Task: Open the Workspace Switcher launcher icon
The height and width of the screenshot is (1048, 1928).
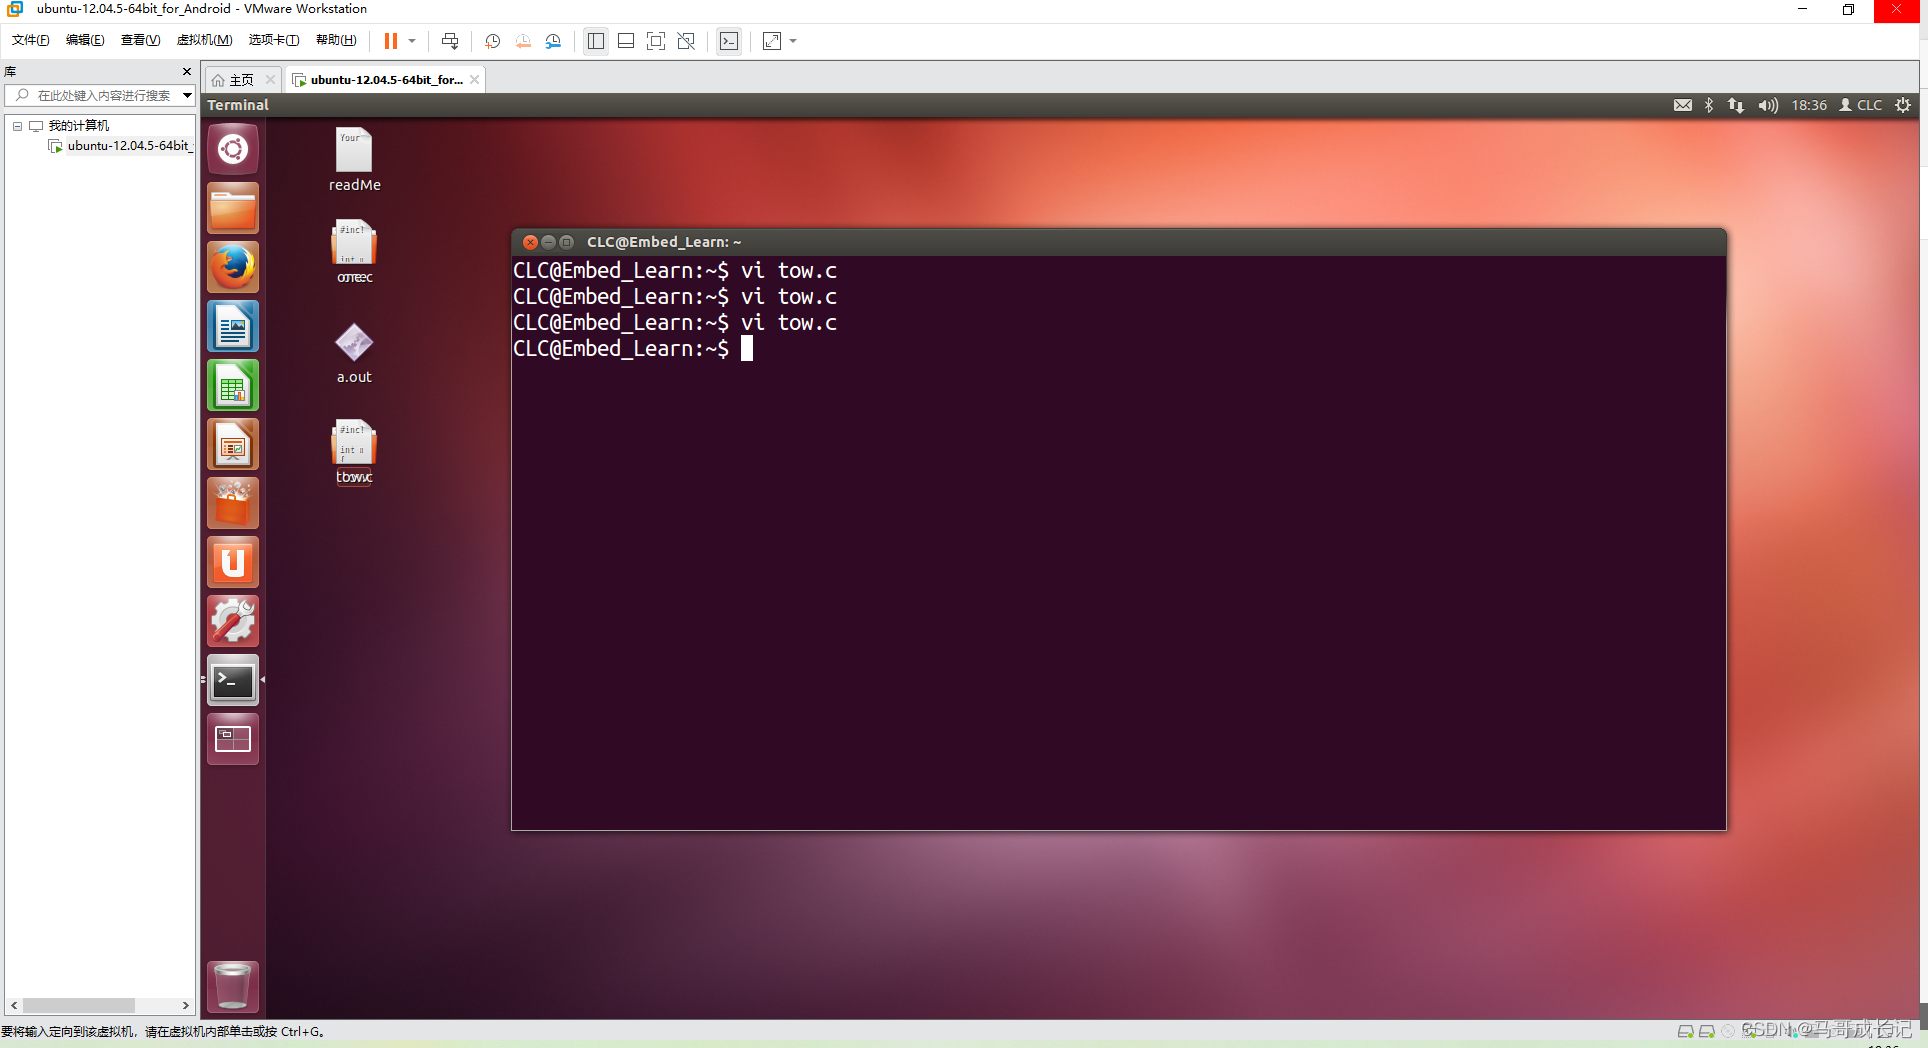Action: pos(233,740)
